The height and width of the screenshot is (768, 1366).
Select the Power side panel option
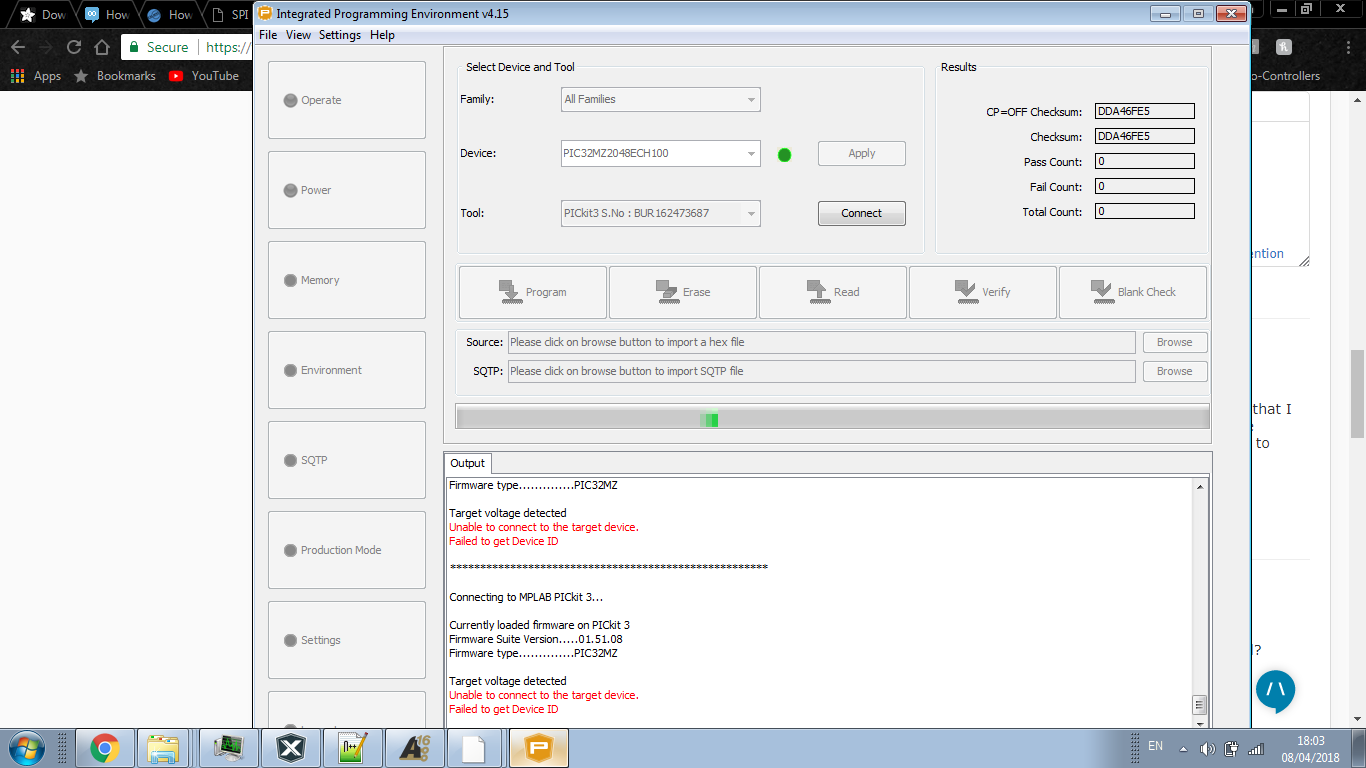click(x=346, y=190)
